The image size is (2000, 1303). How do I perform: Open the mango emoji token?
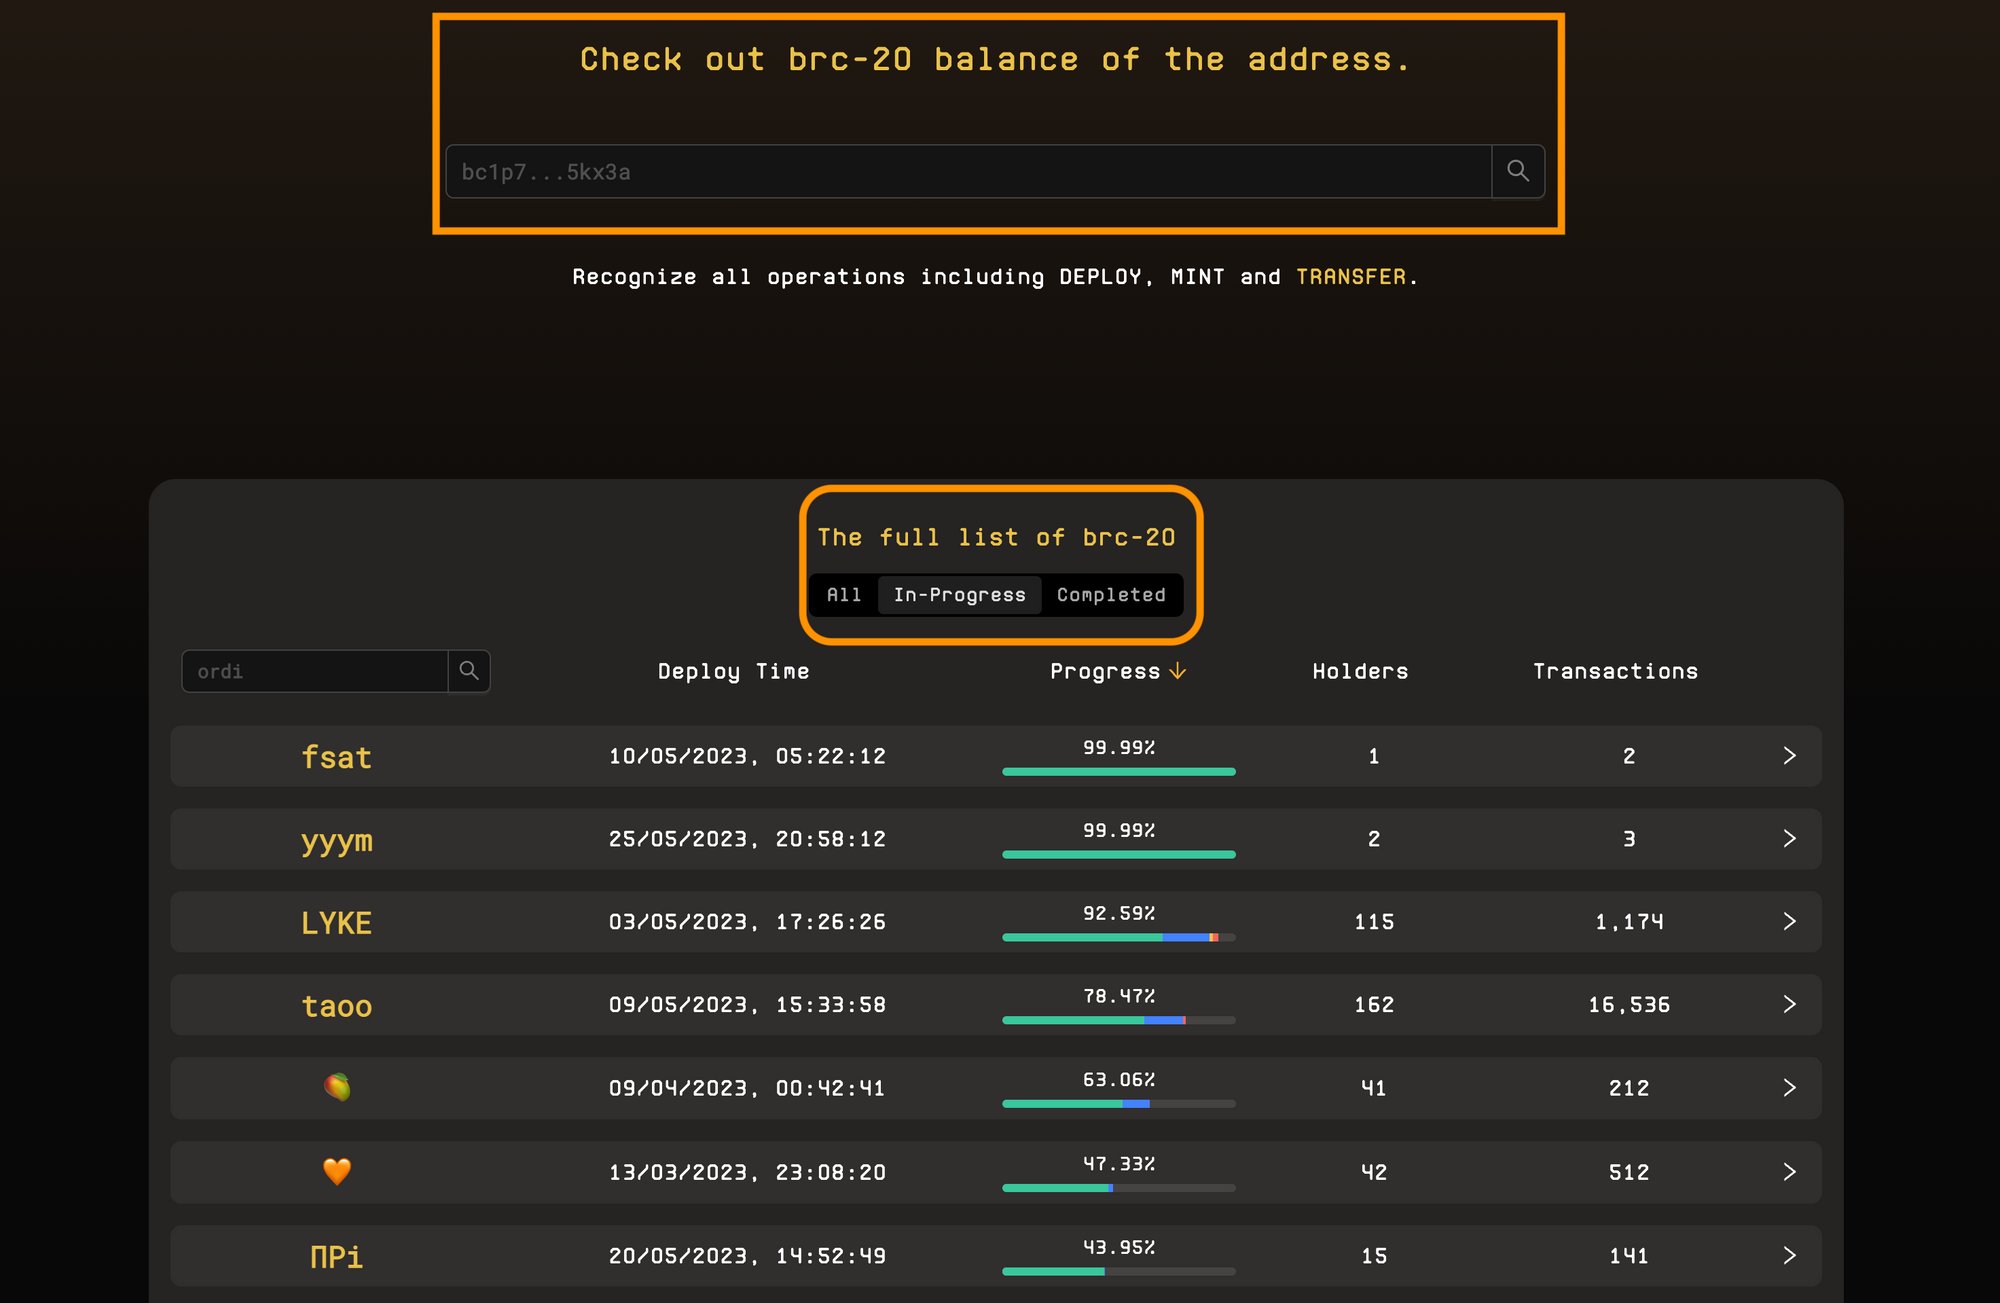(x=337, y=1087)
